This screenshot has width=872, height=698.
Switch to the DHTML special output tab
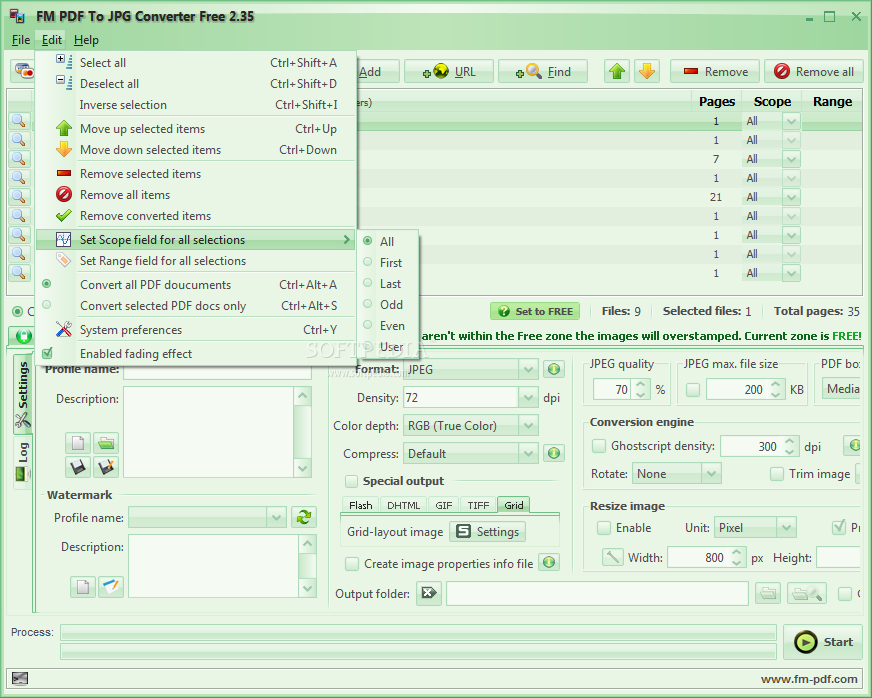click(403, 505)
